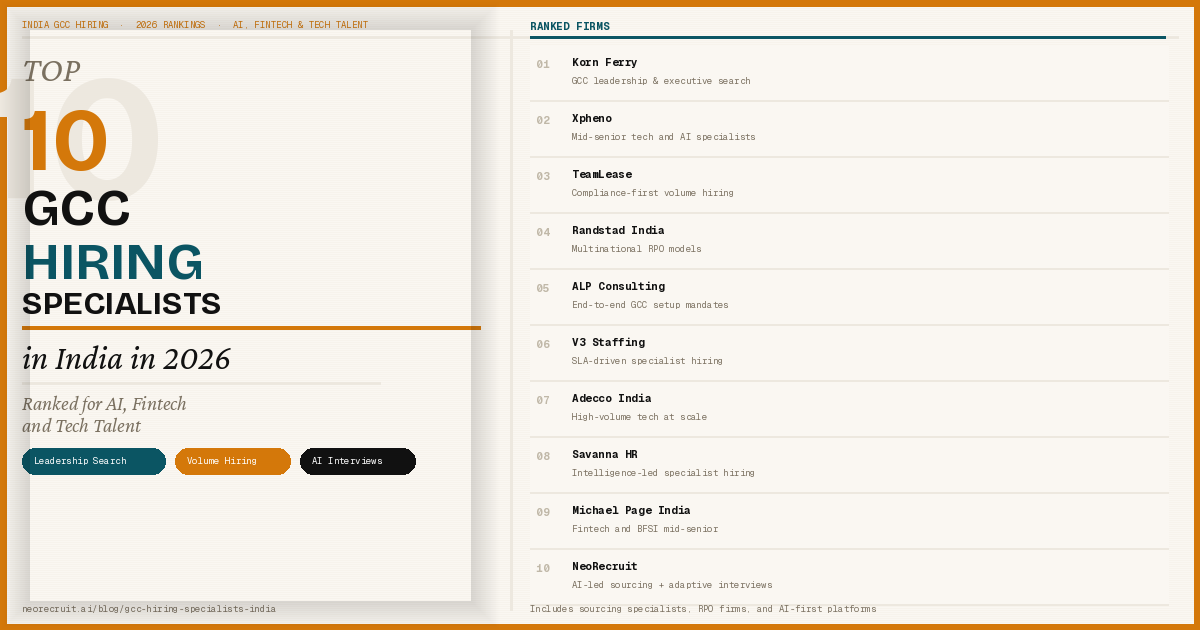
Task: Select the Randstad India firm name
Action: coord(618,231)
